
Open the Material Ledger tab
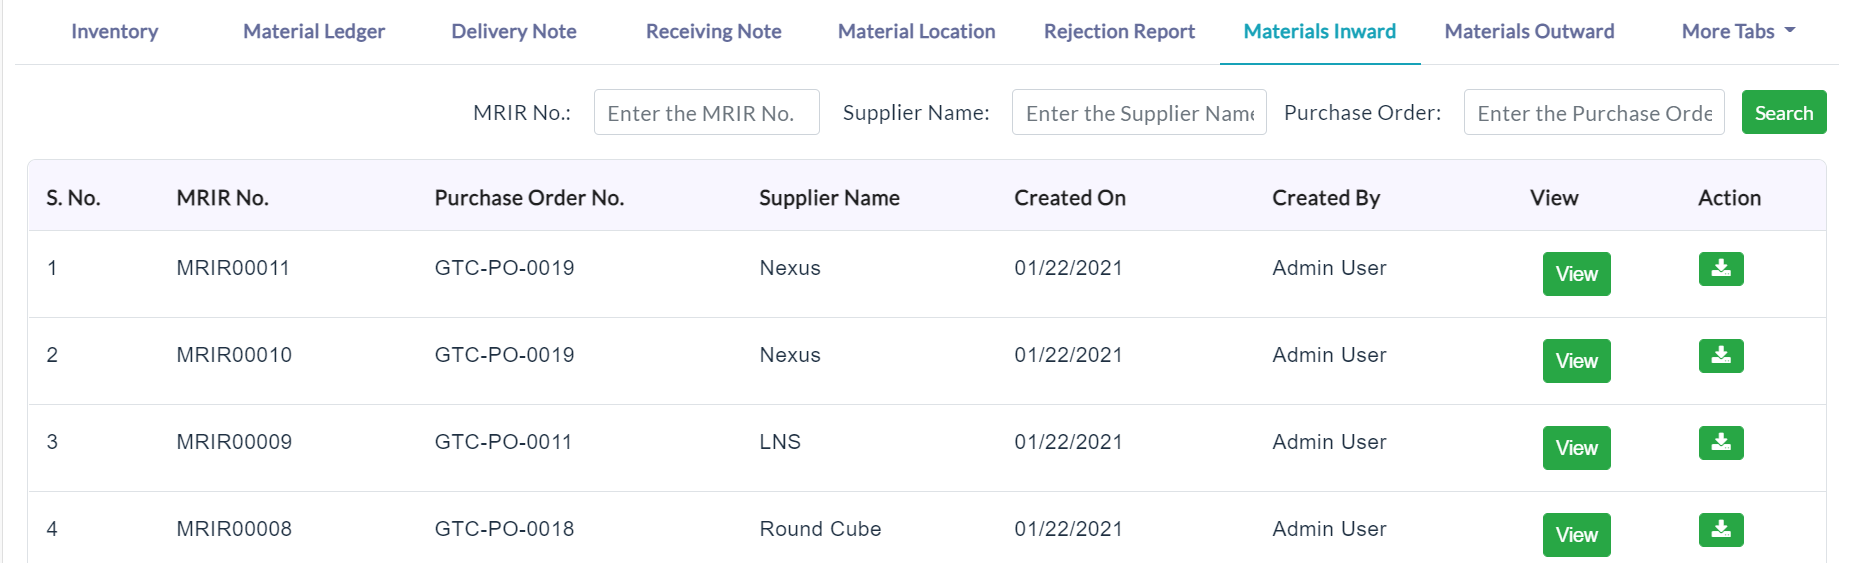[x=314, y=32]
